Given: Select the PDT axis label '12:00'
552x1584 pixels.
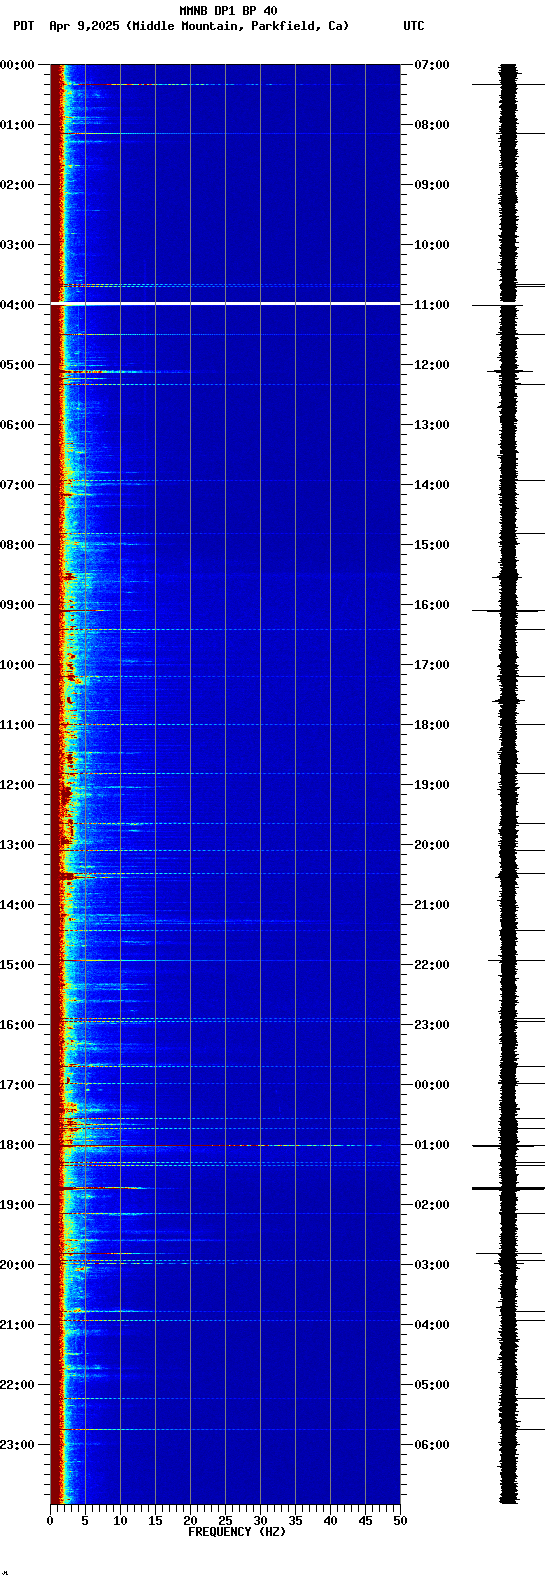Looking at the screenshot, I should click(x=17, y=785).
